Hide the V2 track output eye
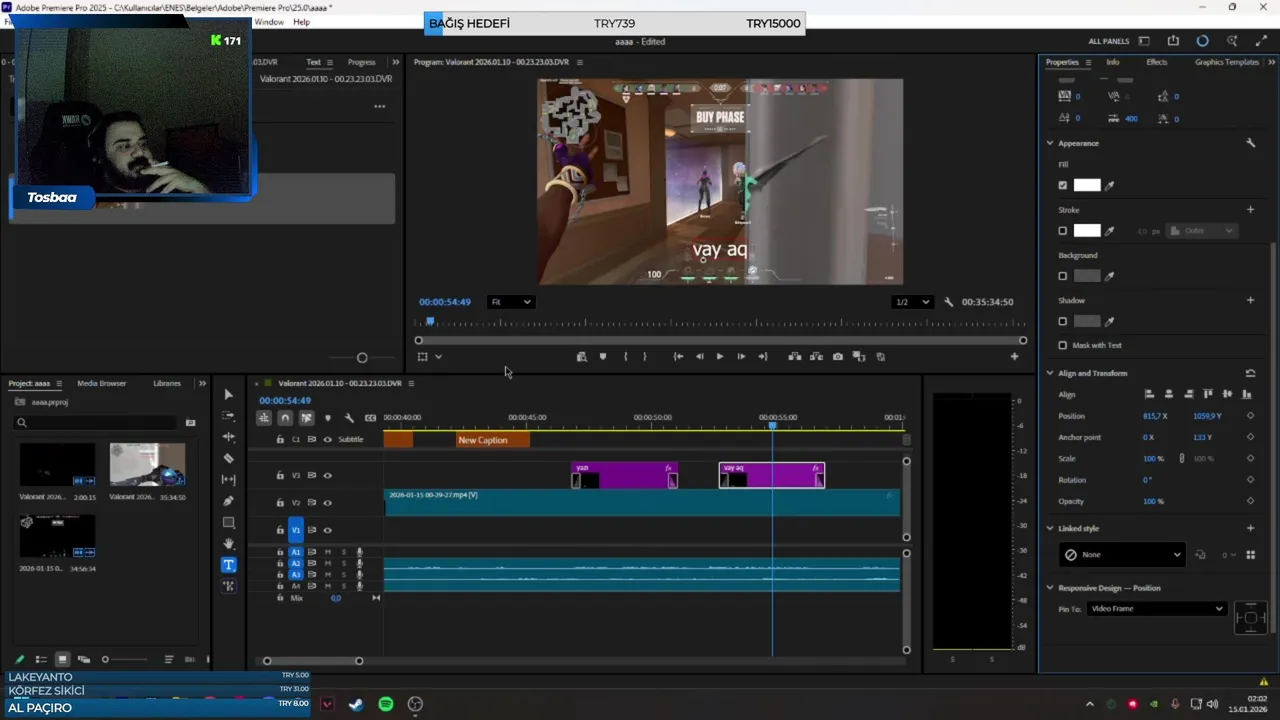This screenshot has height=720, width=1280. (327, 503)
